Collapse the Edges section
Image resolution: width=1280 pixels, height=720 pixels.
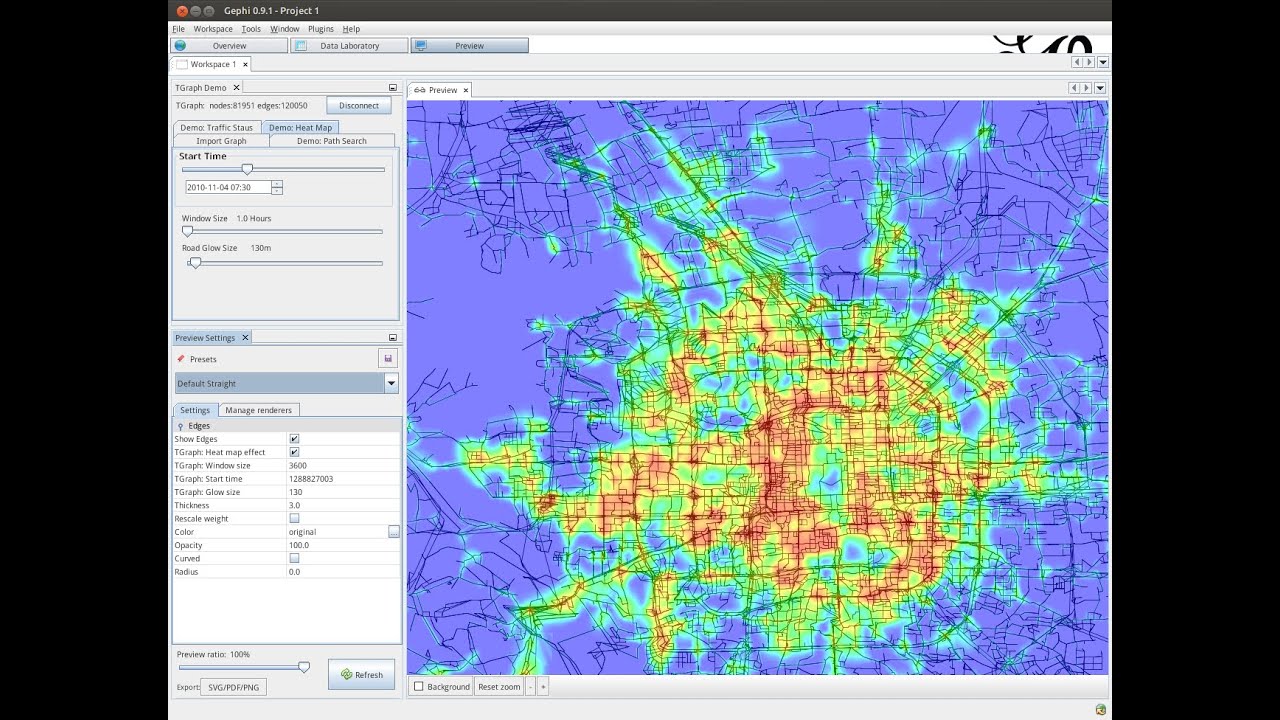tap(180, 426)
